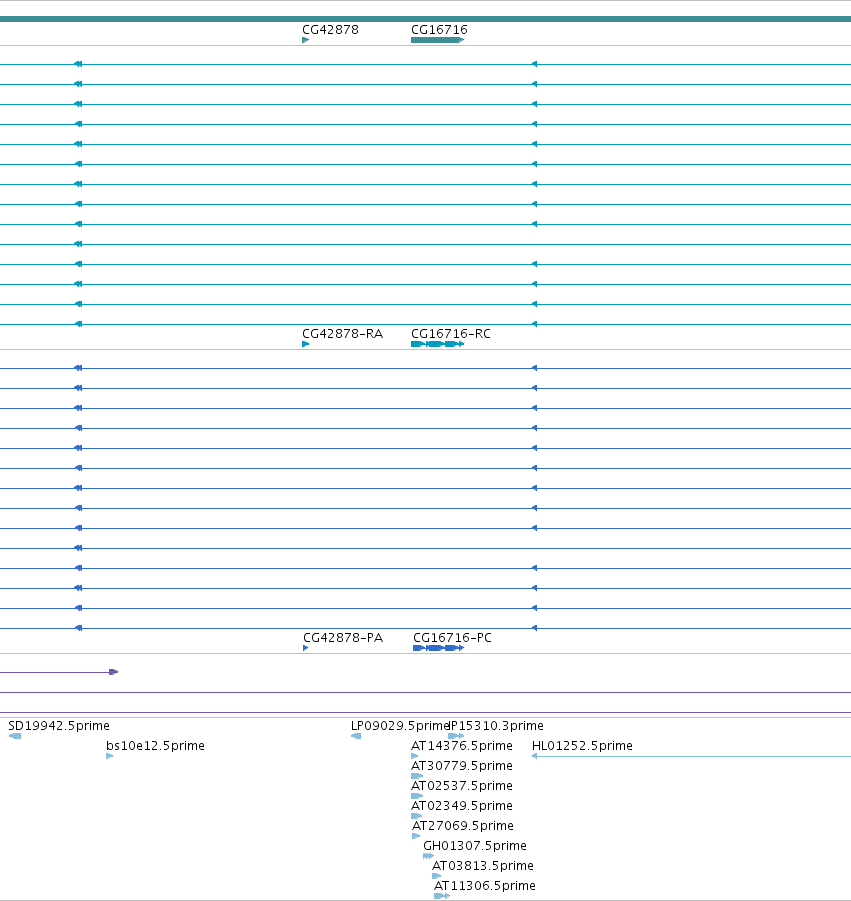The image size is (851, 901).
Task: Select the AT02537.5prime EST label
Action: click(x=461, y=786)
